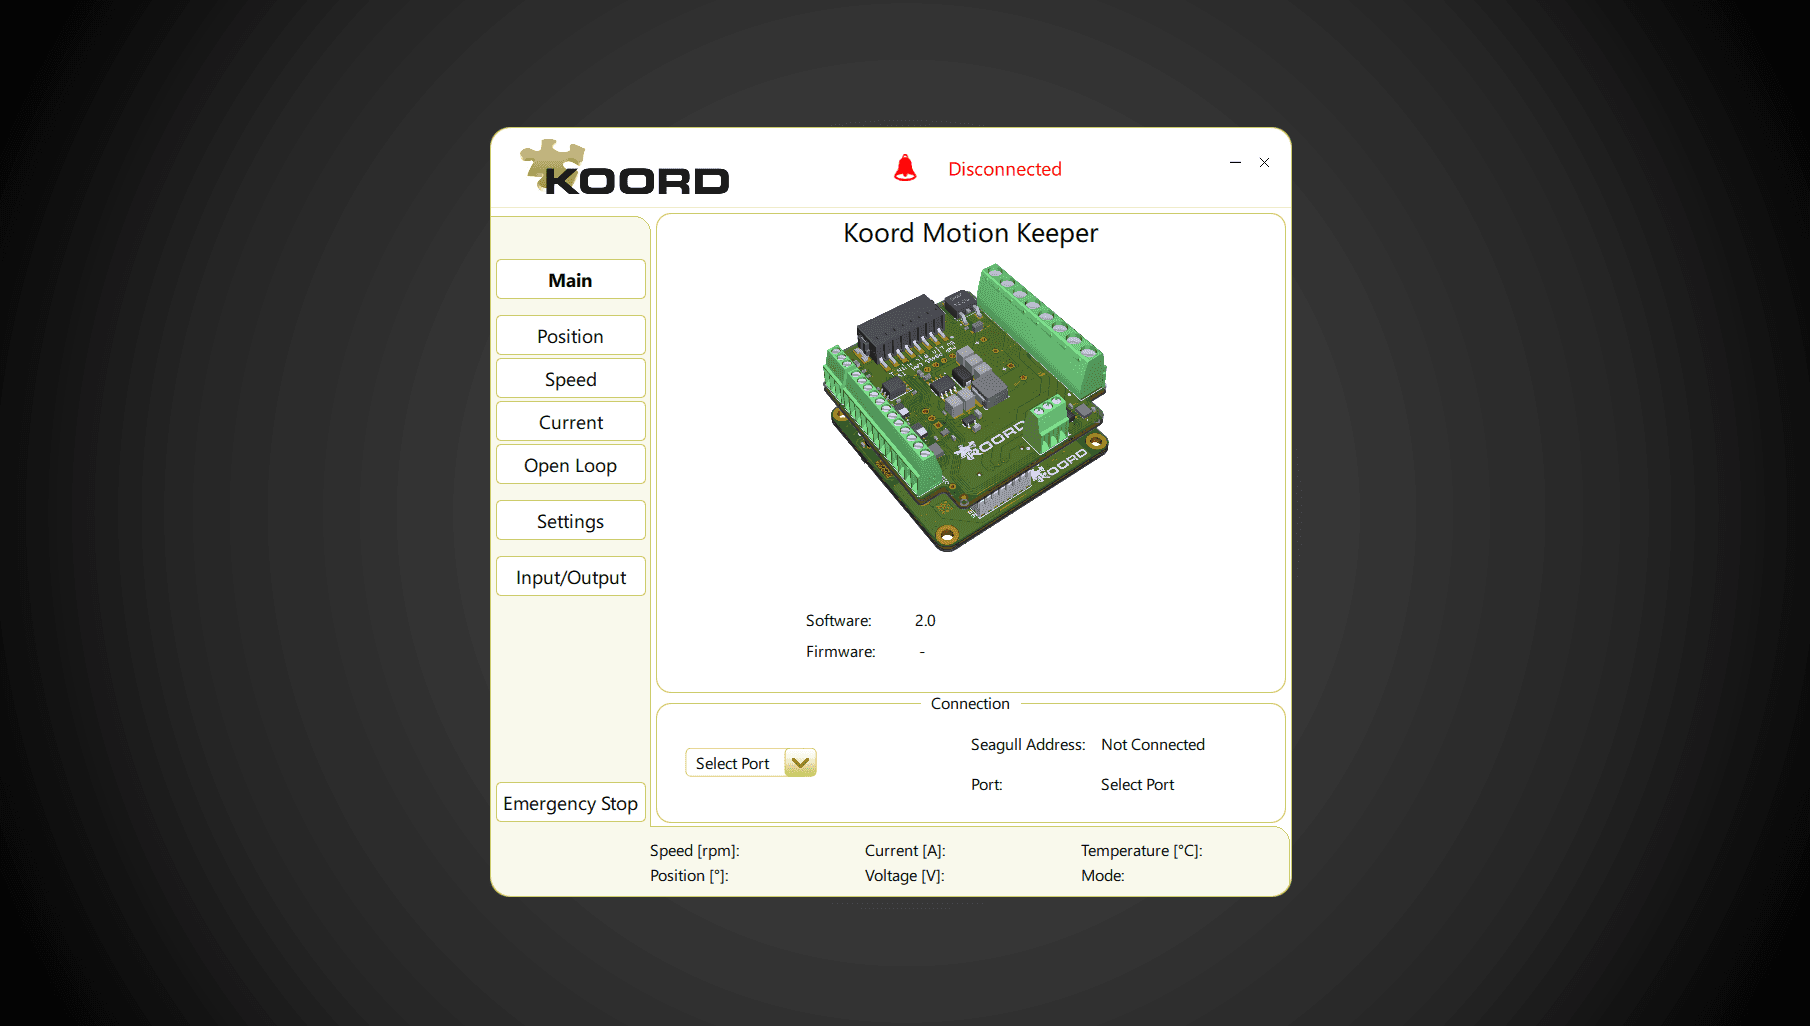Image resolution: width=1810 pixels, height=1026 pixels.
Task: Click the Connection group heading
Action: [x=970, y=704]
